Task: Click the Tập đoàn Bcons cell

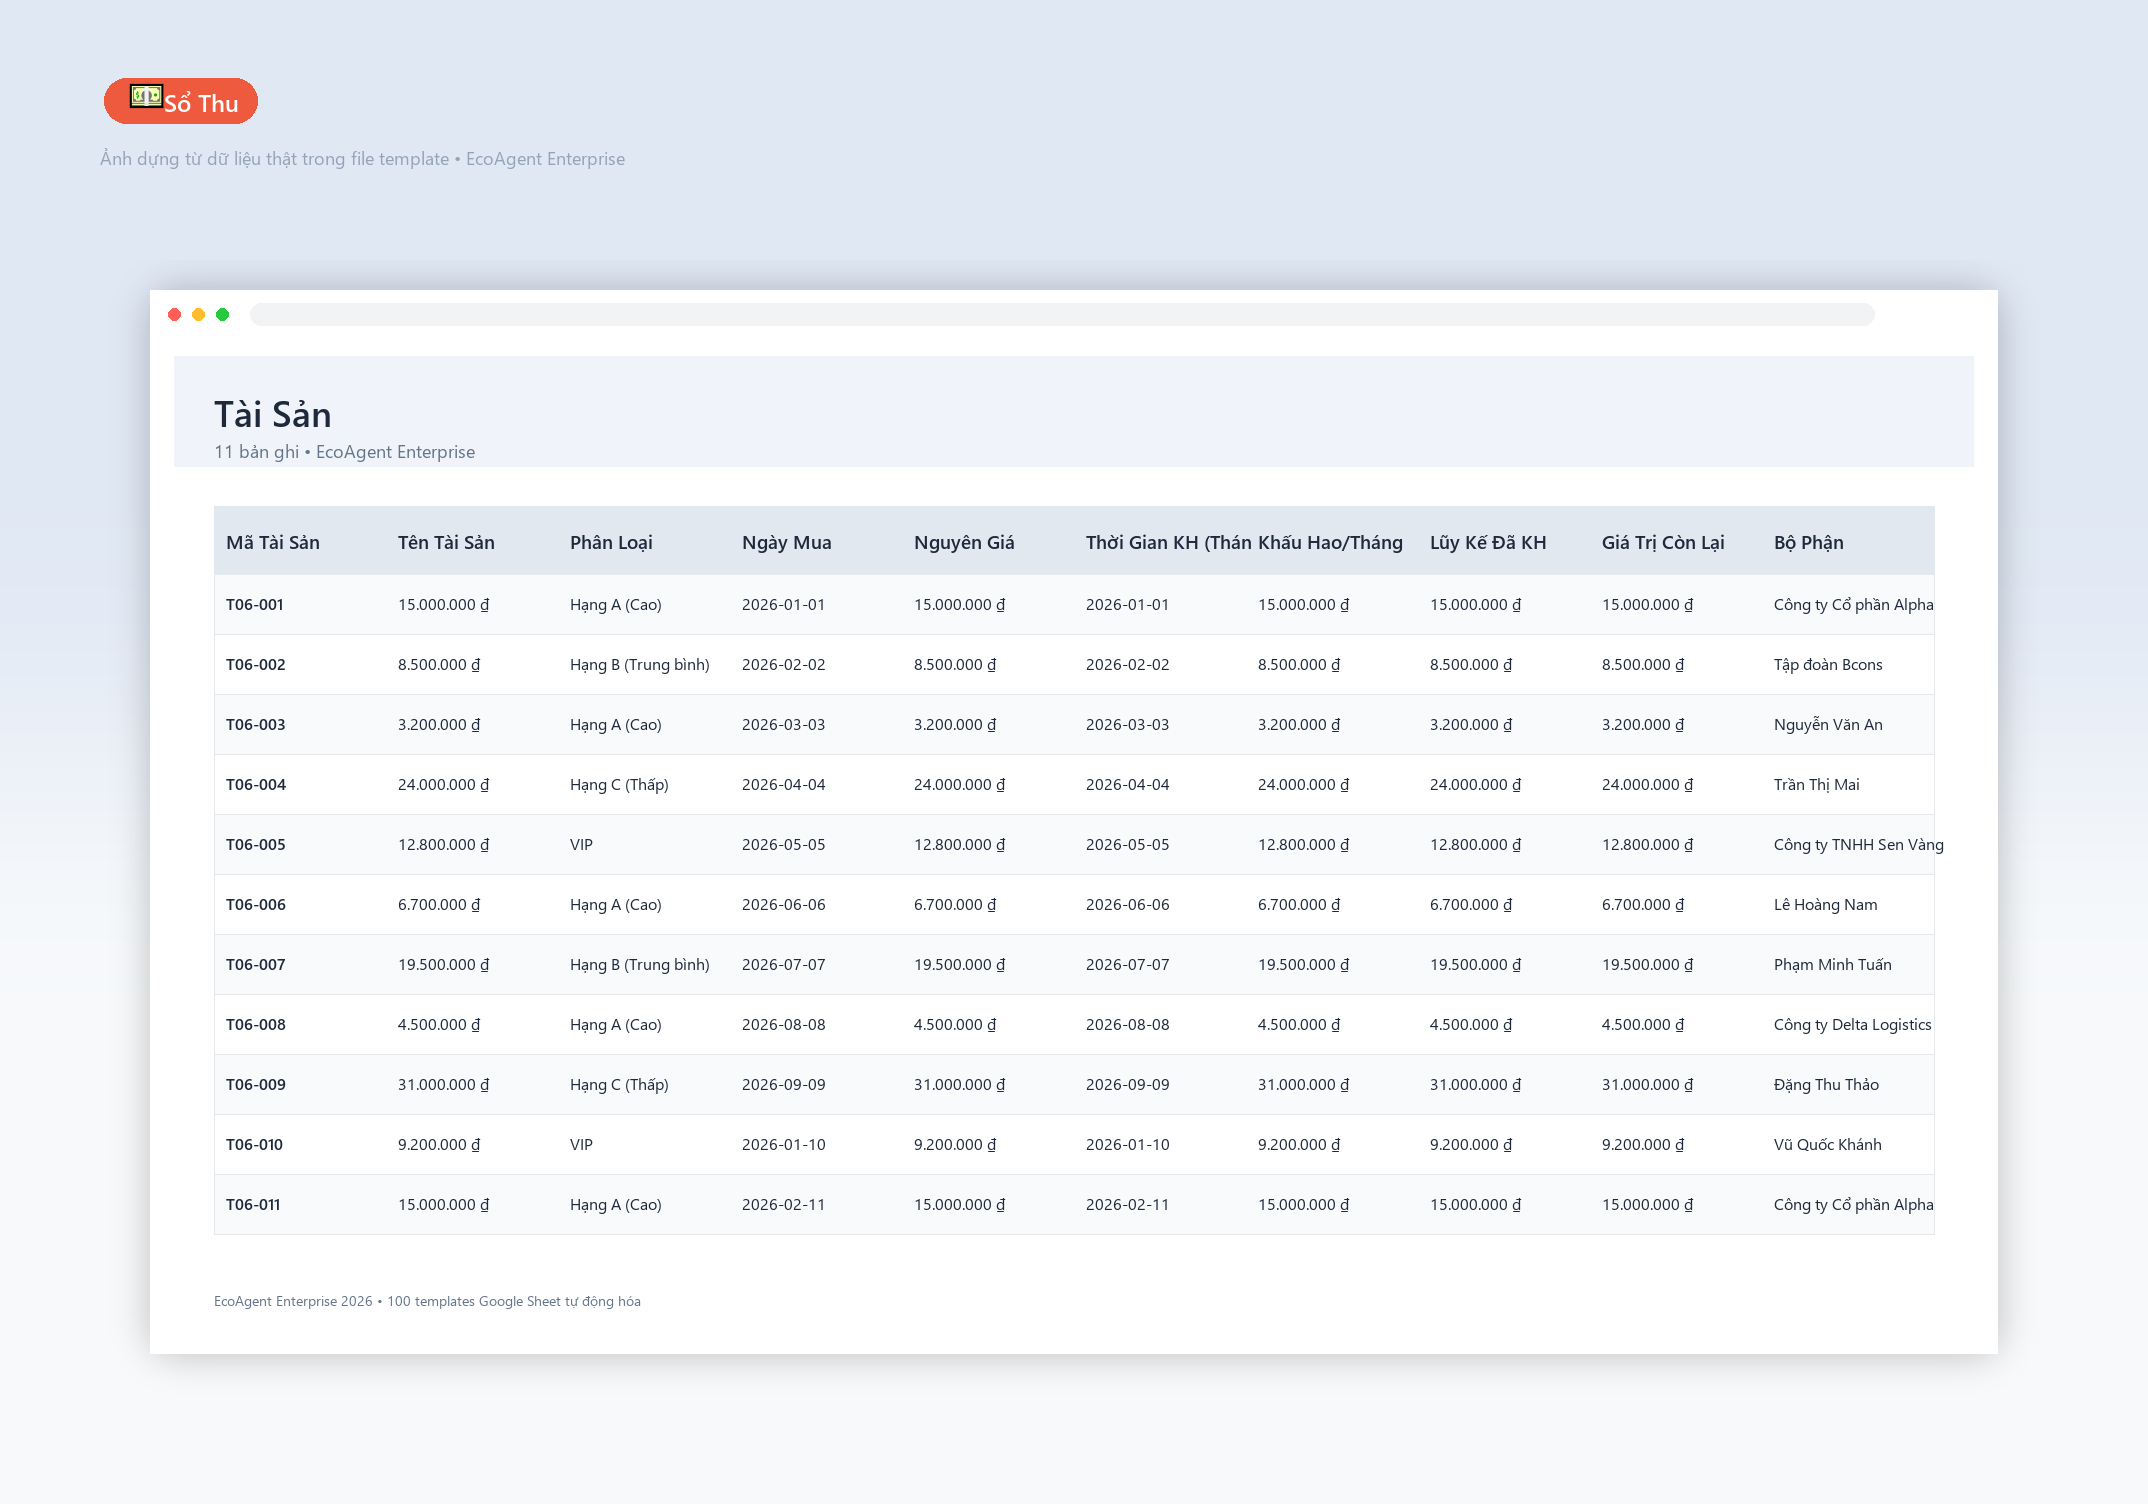Action: click(x=1828, y=665)
